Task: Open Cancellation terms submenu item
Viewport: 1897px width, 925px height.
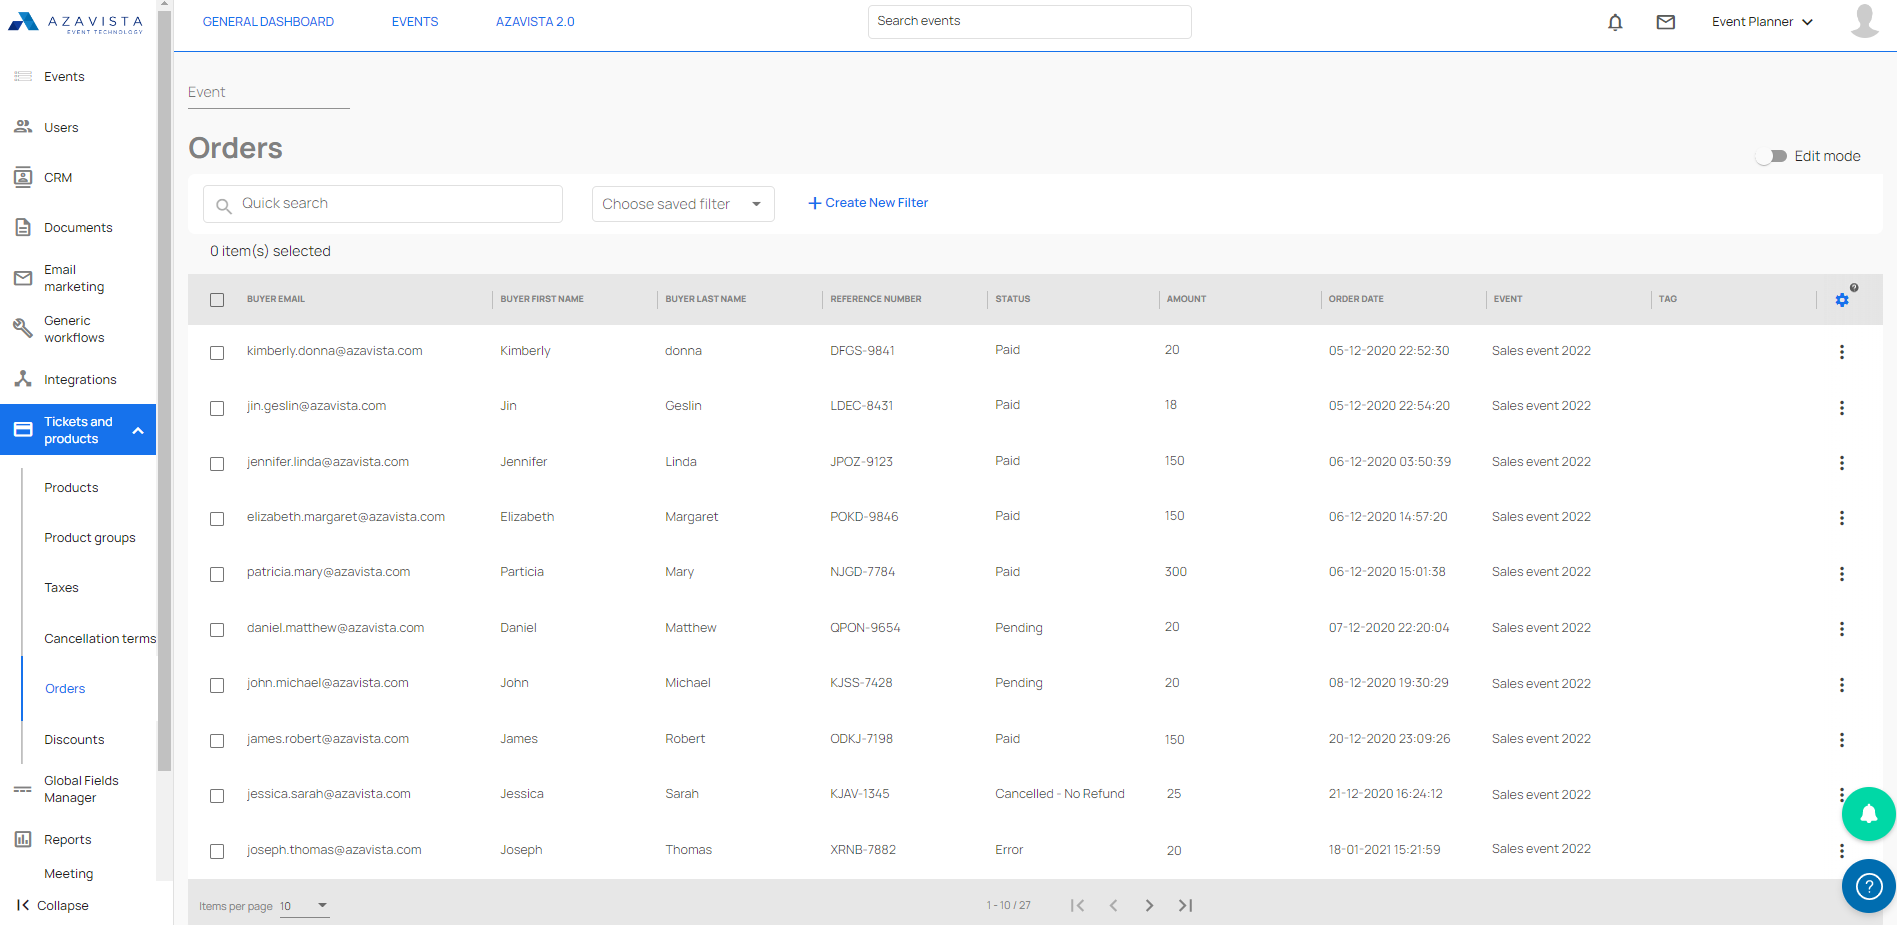Action: 100,639
